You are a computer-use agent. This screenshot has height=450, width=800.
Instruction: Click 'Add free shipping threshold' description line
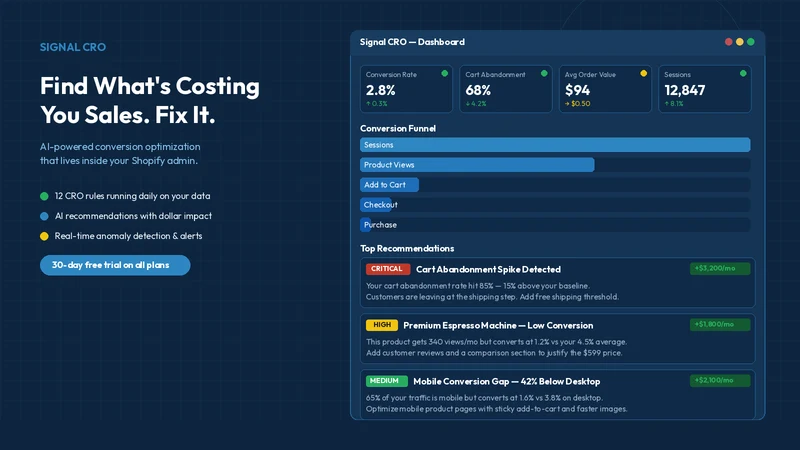[492, 297]
